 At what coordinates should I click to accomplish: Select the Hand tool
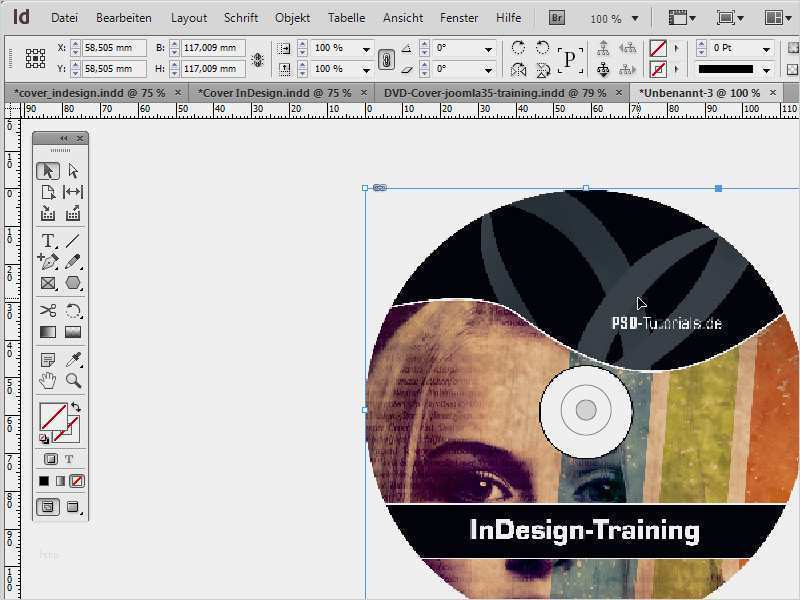pyautogui.click(x=48, y=381)
